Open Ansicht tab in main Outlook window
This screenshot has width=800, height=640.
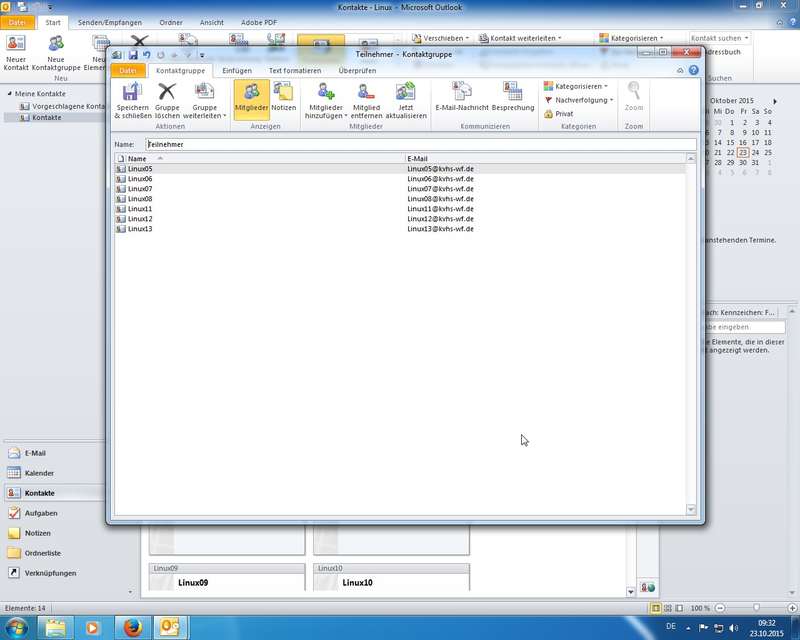pyautogui.click(x=212, y=22)
